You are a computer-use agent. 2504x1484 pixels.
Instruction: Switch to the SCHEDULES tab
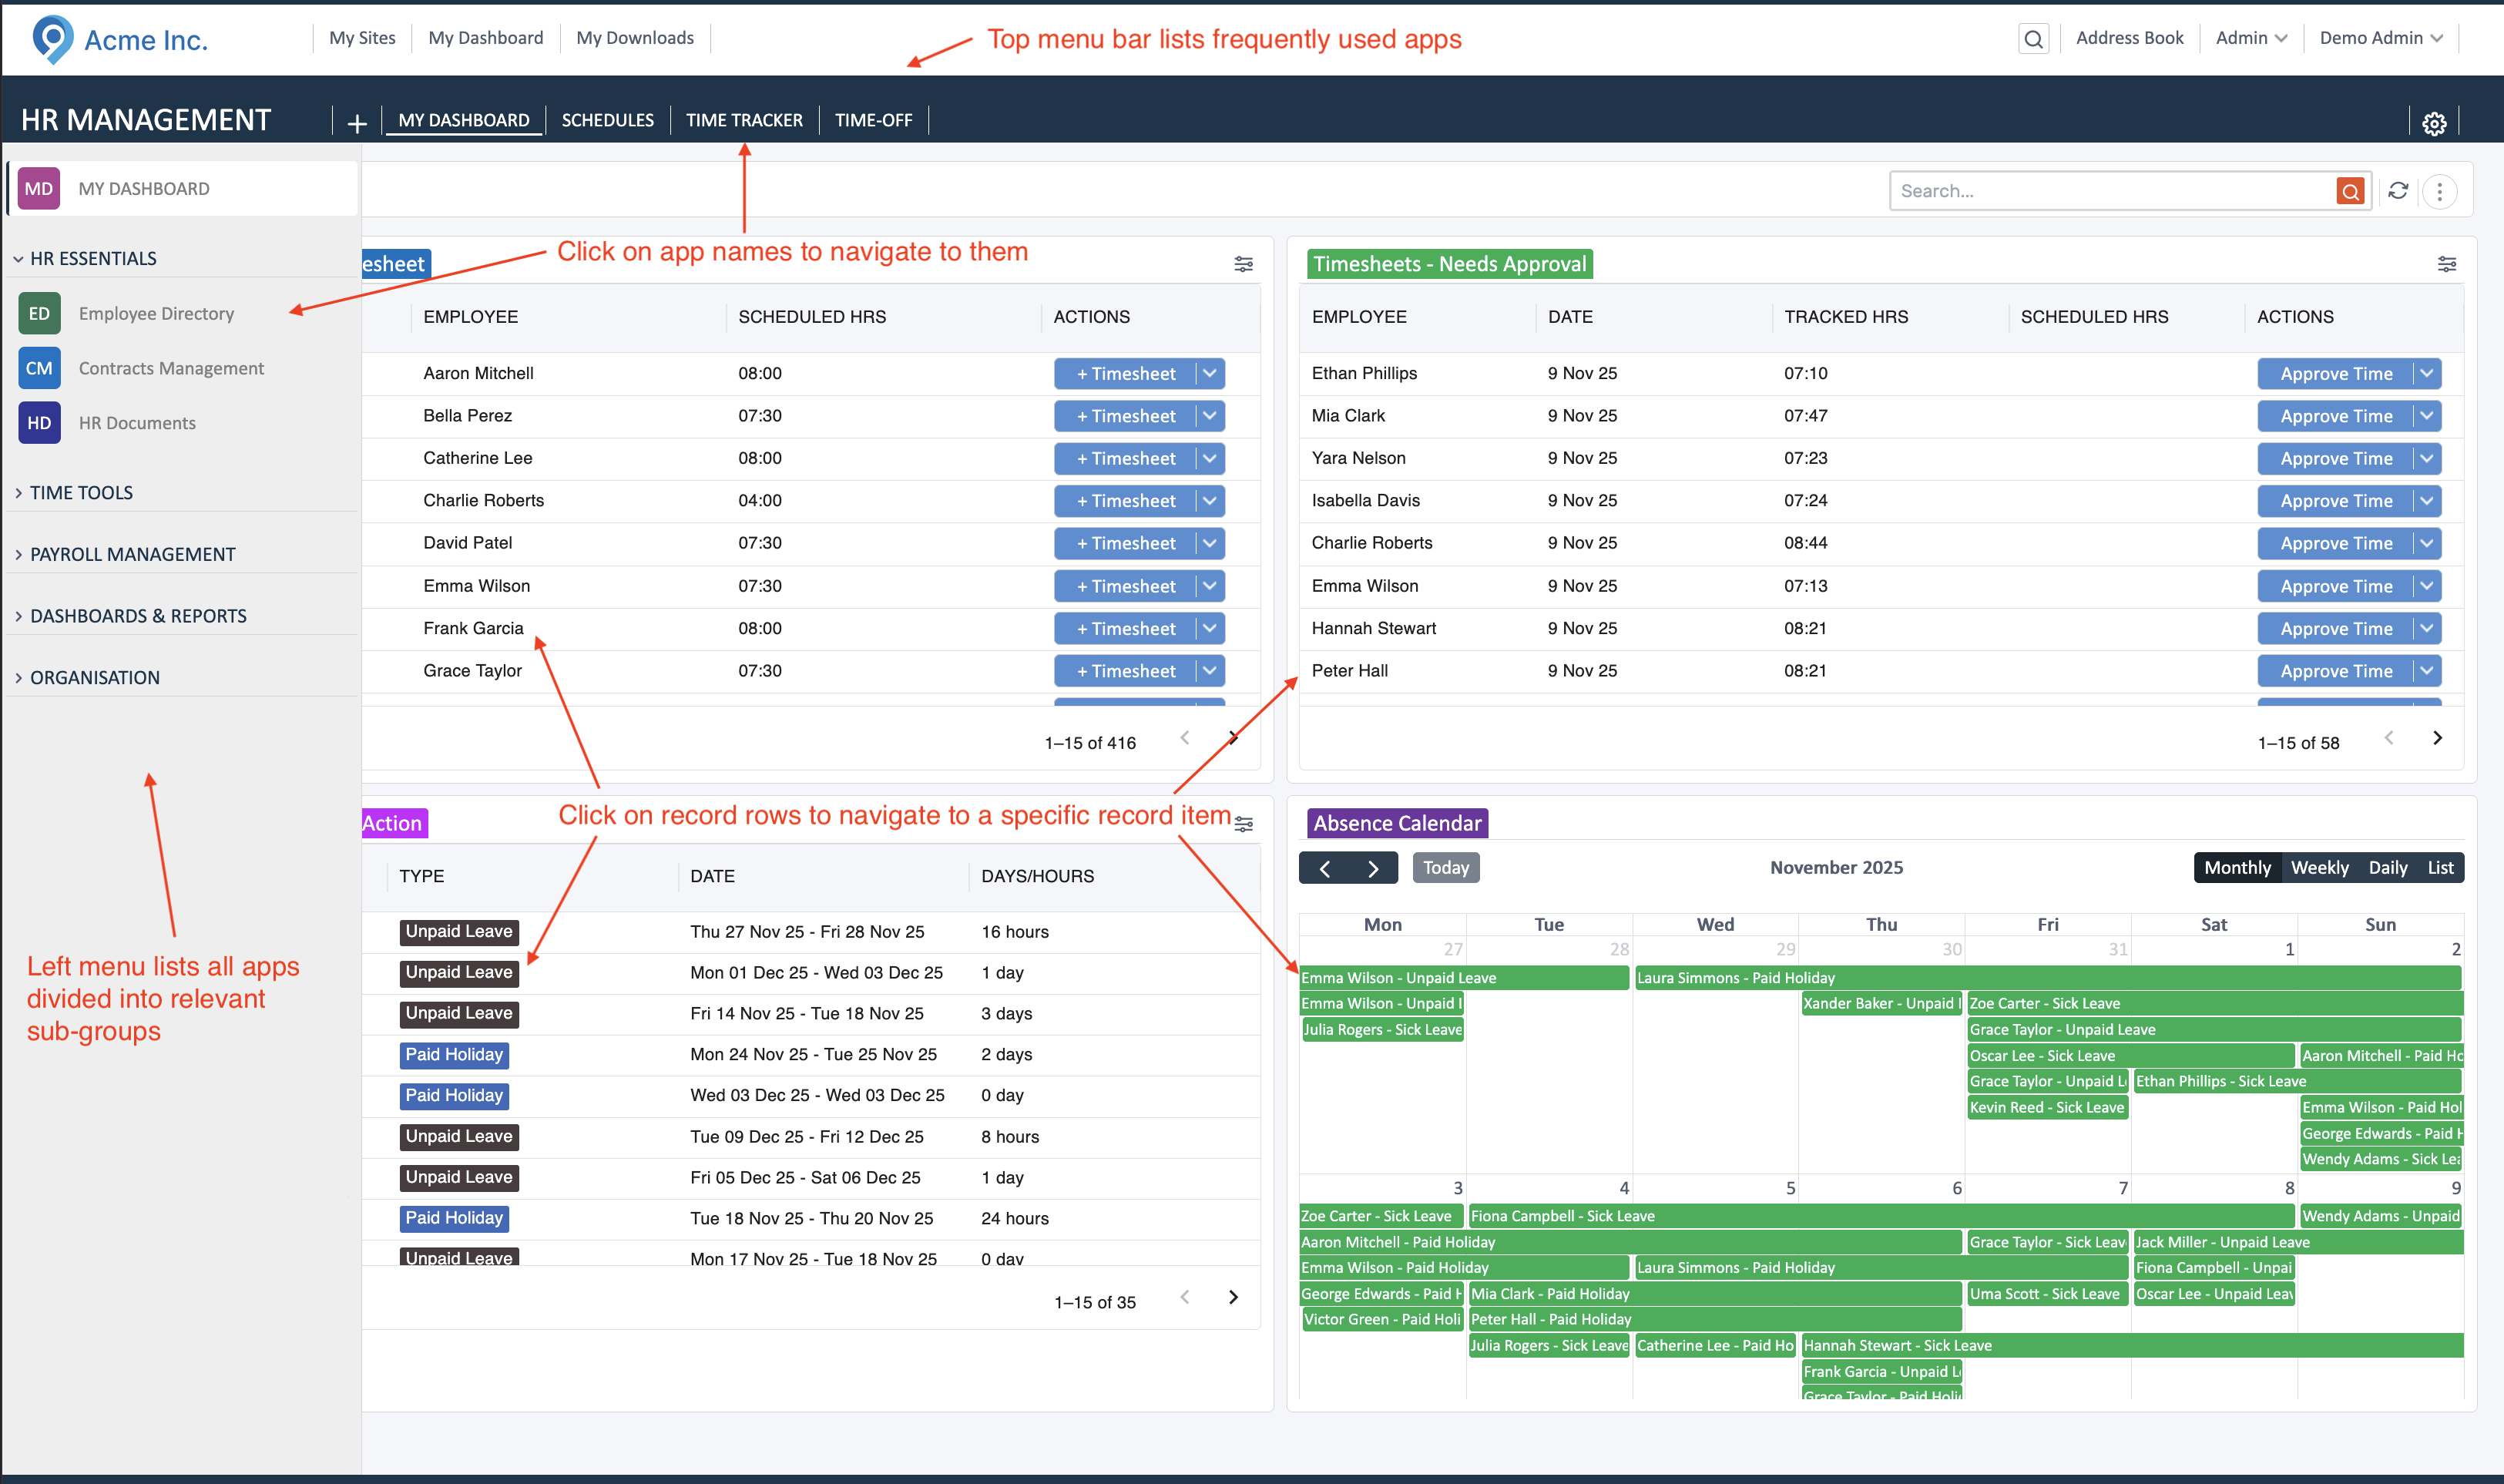[x=607, y=120]
